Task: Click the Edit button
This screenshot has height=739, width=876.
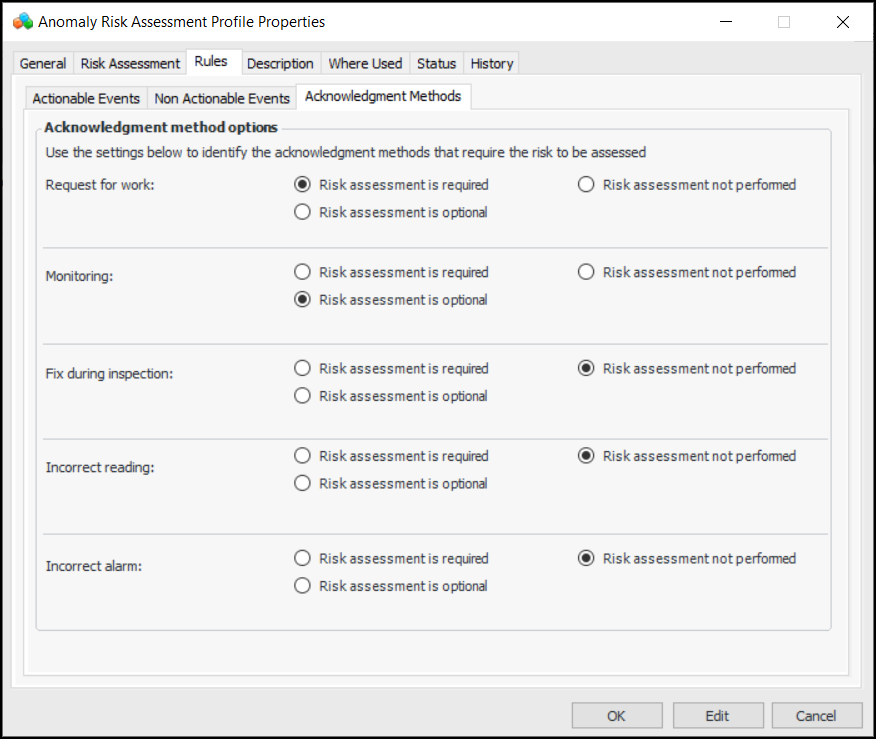Action: [x=717, y=715]
